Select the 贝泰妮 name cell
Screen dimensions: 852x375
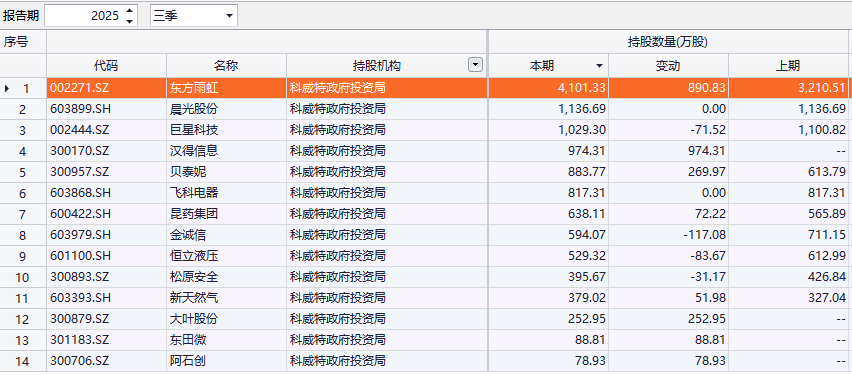(x=226, y=172)
